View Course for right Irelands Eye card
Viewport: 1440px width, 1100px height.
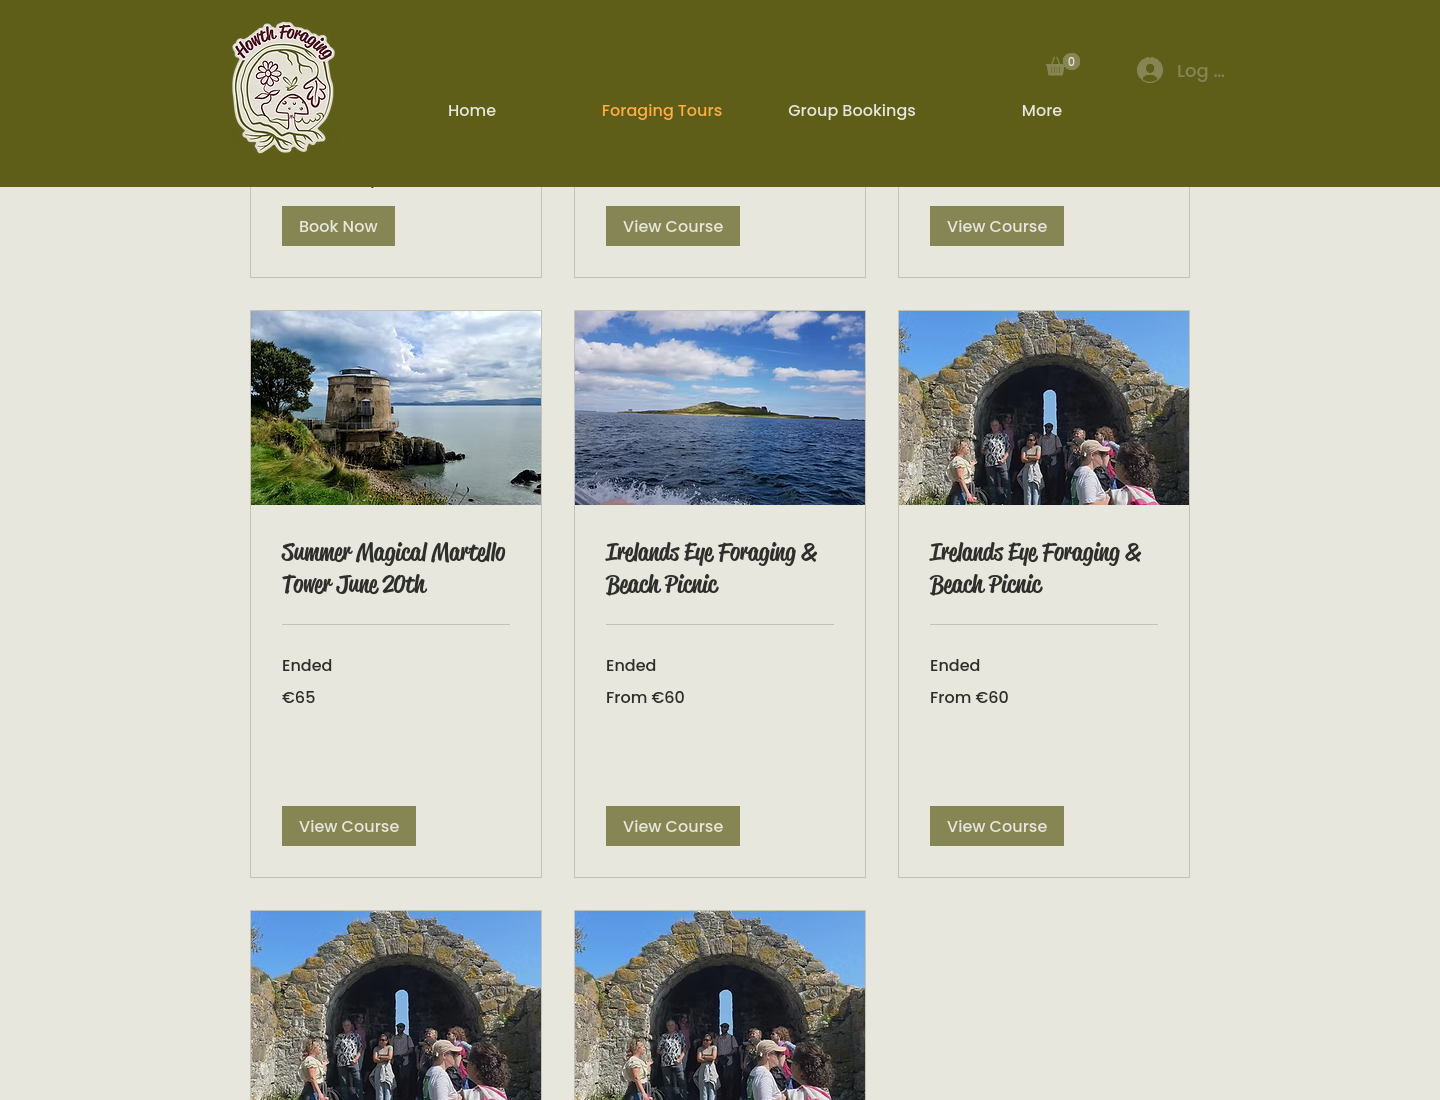click(x=997, y=826)
